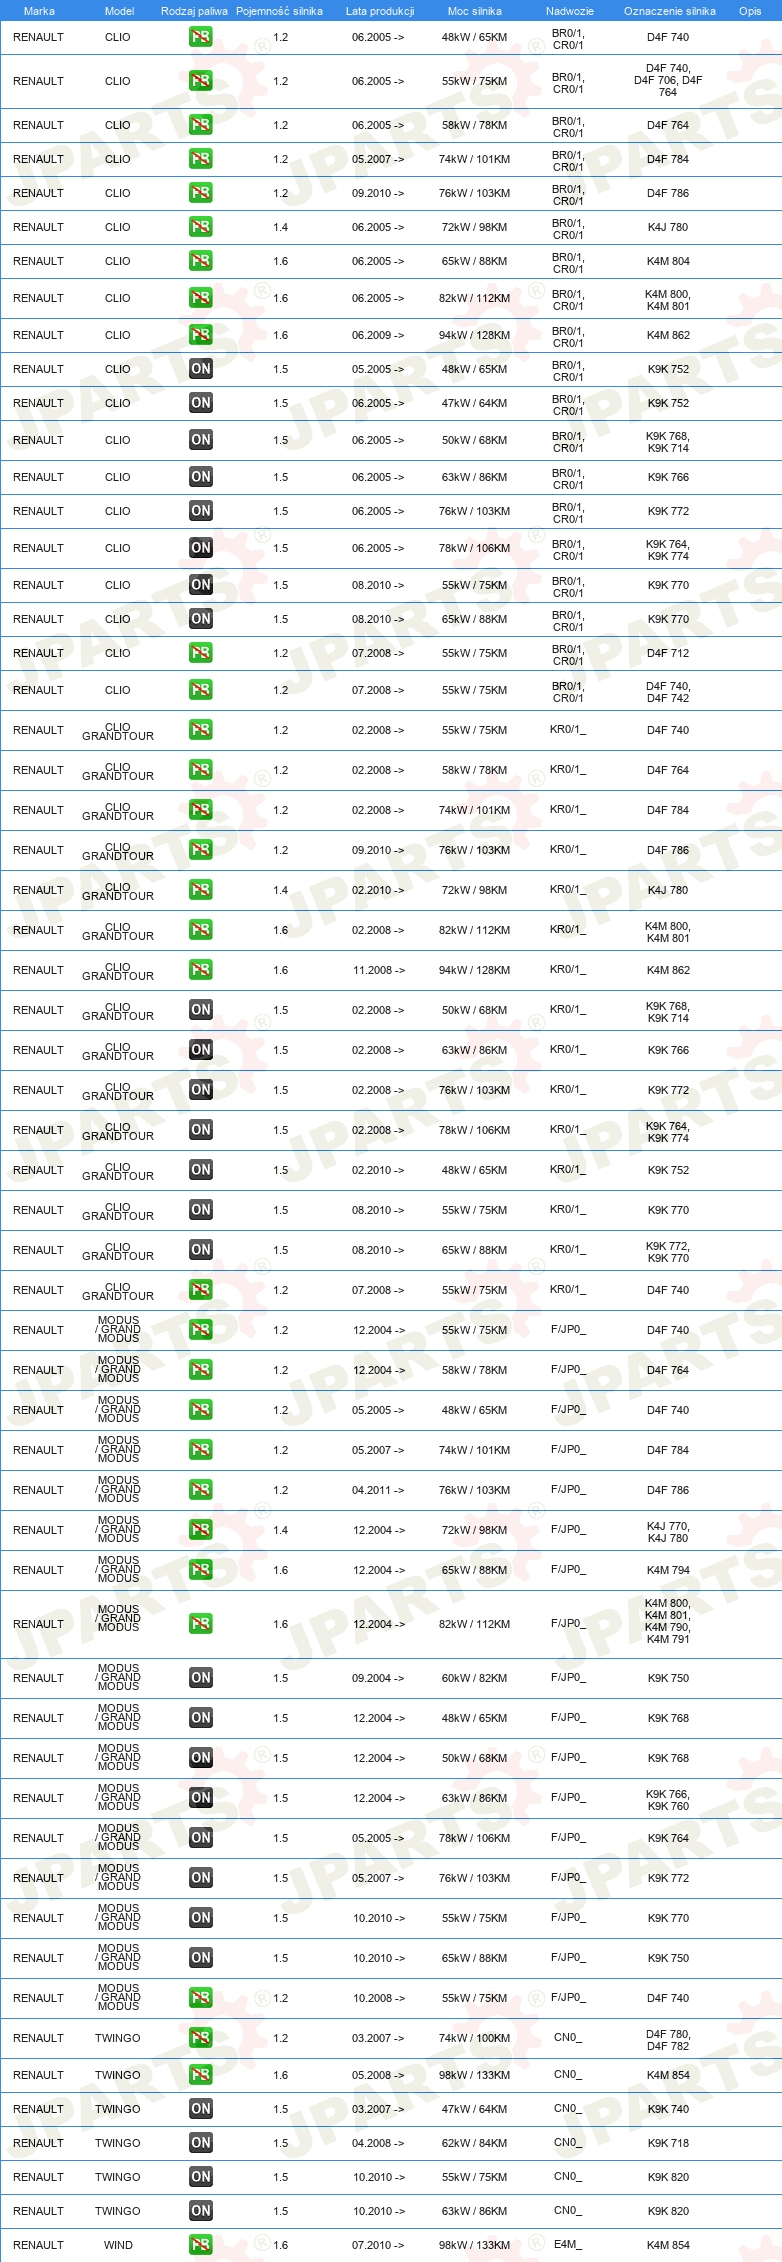The height and width of the screenshot is (2262, 782).
Task: Click diesel ON icon in K9K 766, K9K 760 row
Action: (x=201, y=1798)
